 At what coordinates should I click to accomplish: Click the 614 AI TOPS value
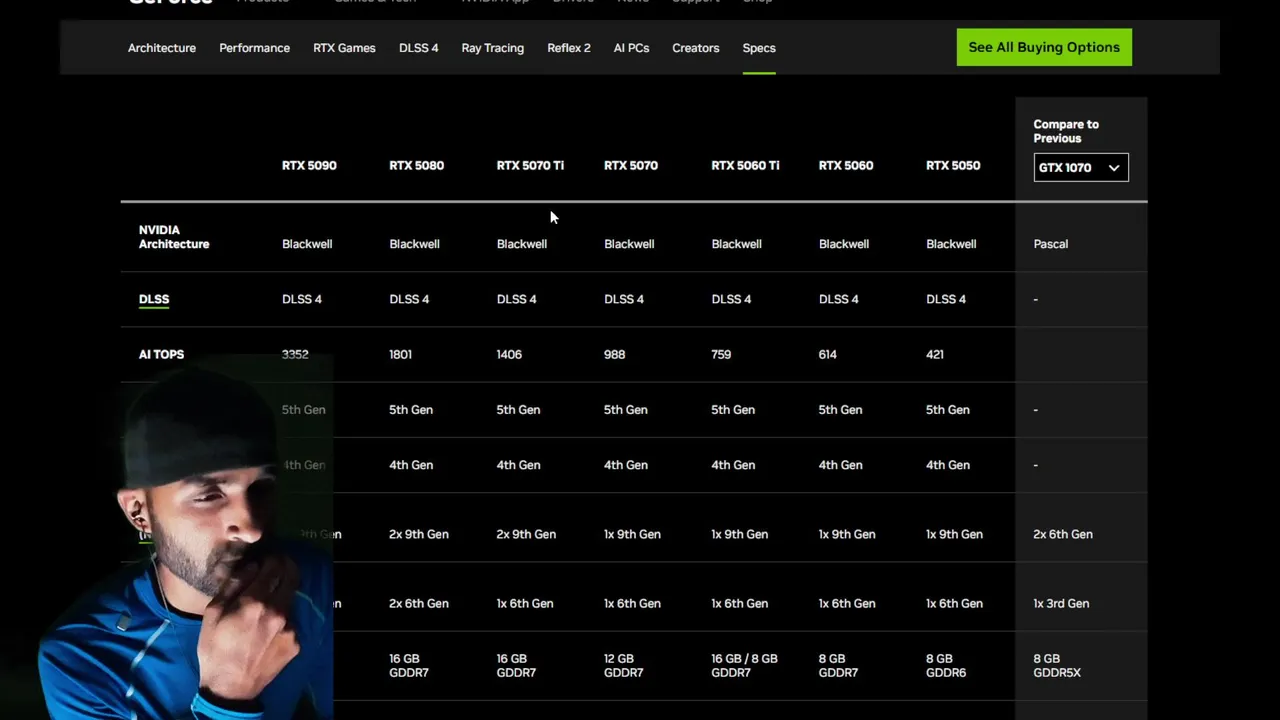coord(828,354)
